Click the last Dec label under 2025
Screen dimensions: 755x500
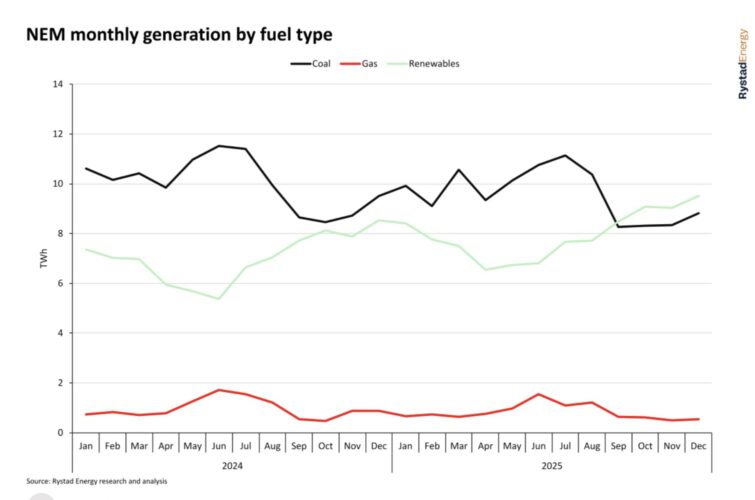697,447
